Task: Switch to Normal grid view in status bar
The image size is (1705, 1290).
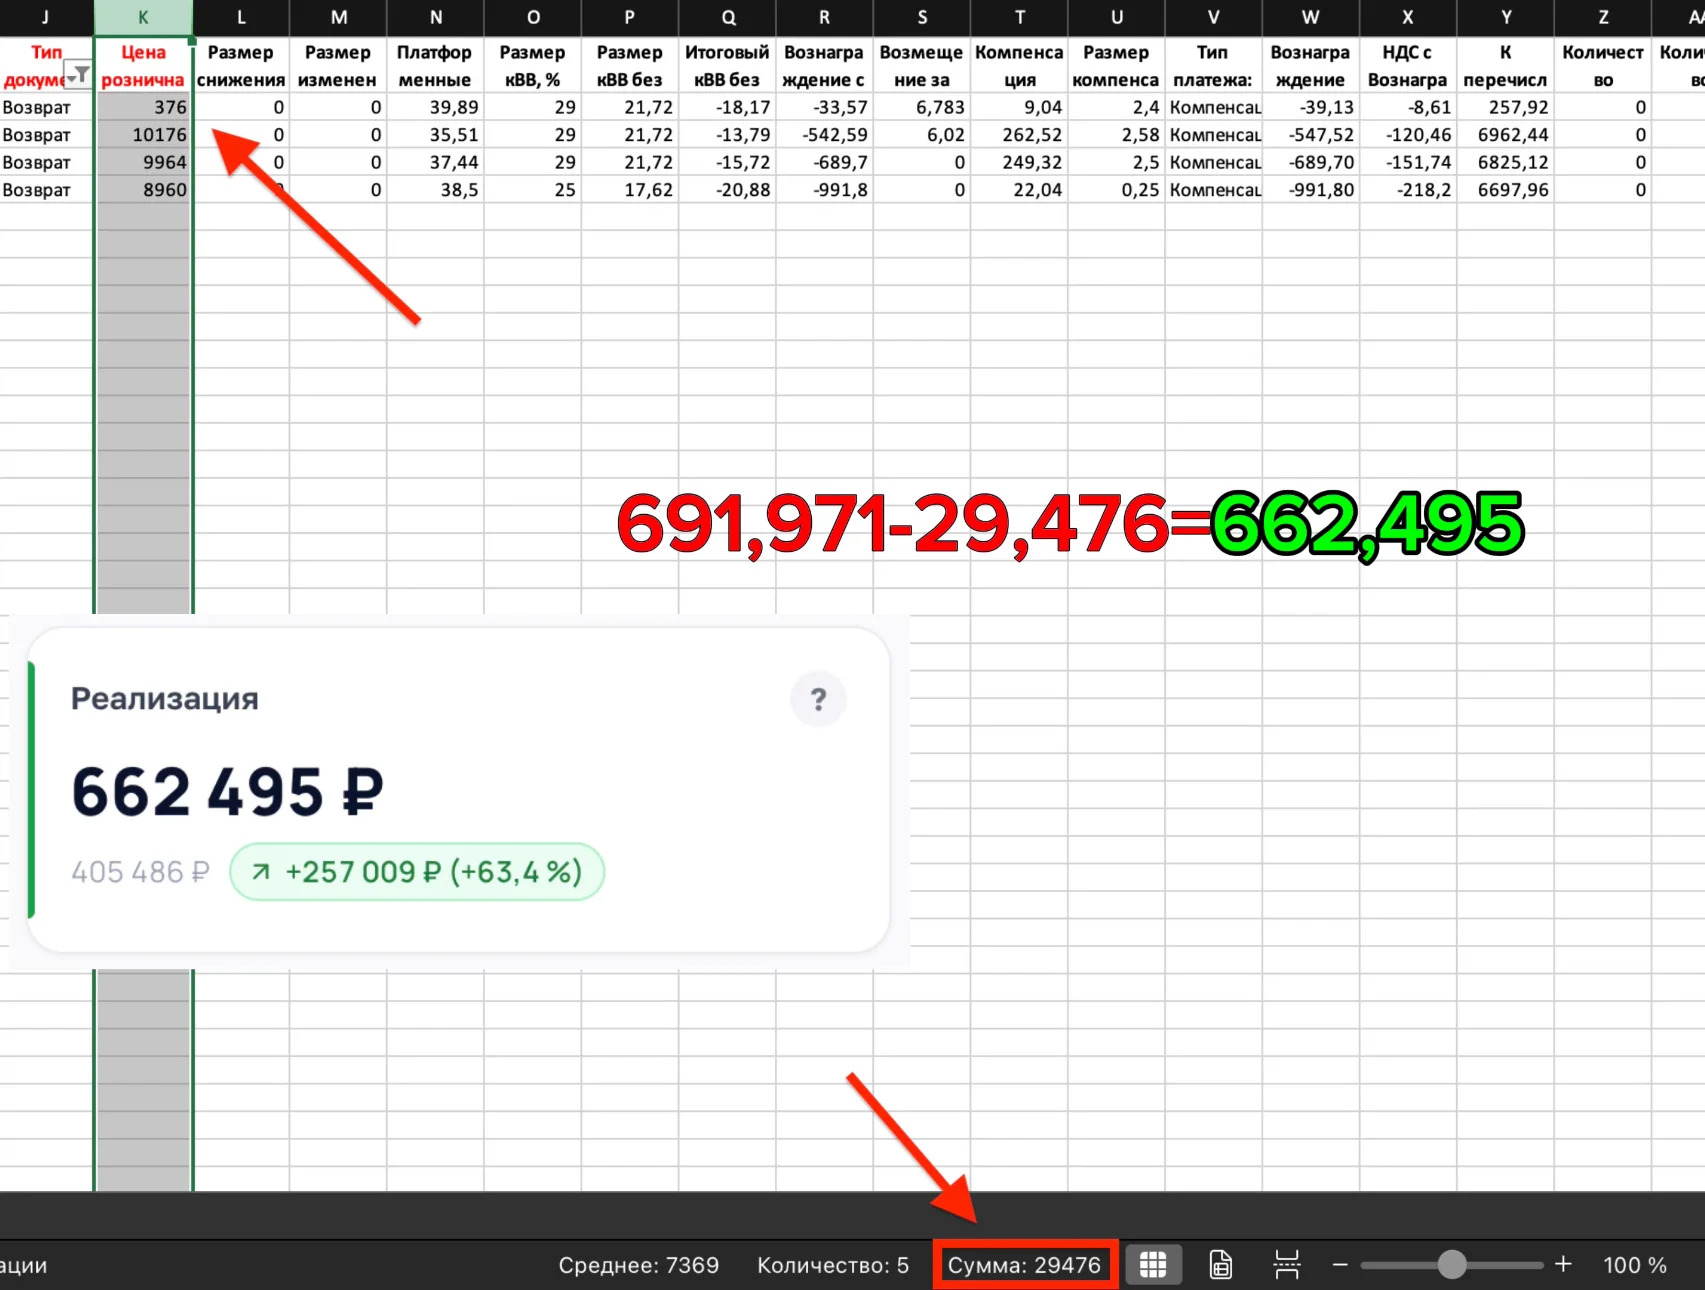Action: [1153, 1265]
